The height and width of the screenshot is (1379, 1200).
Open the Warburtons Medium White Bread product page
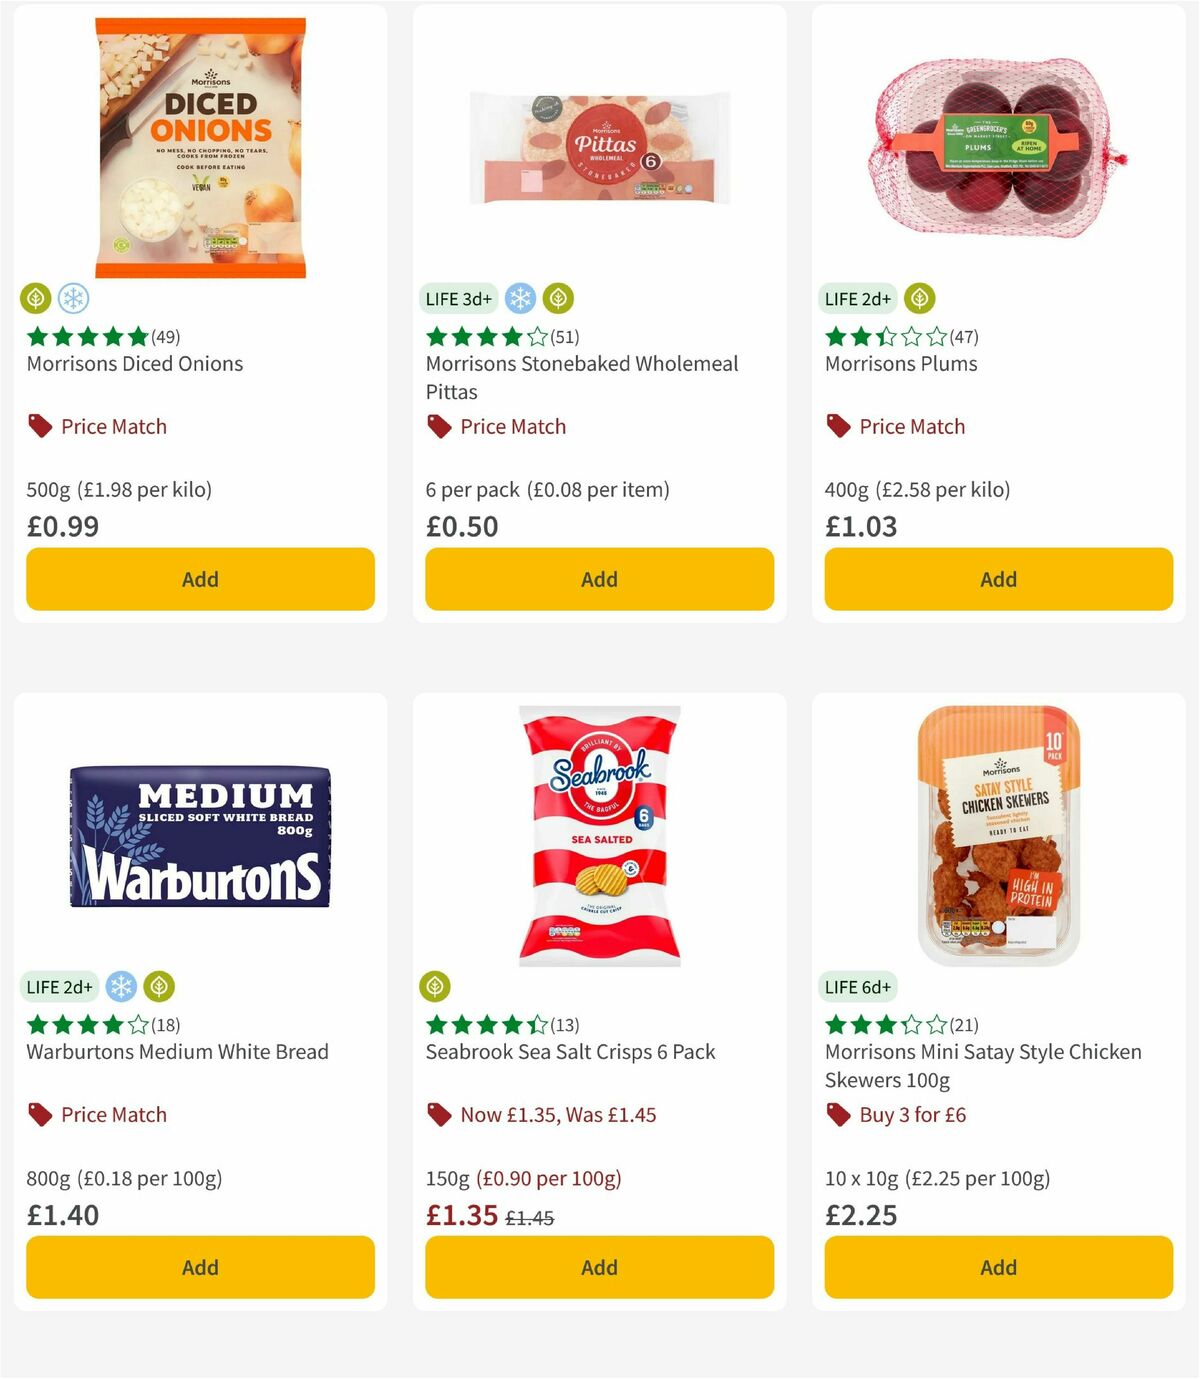click(x=176, y=1051)
